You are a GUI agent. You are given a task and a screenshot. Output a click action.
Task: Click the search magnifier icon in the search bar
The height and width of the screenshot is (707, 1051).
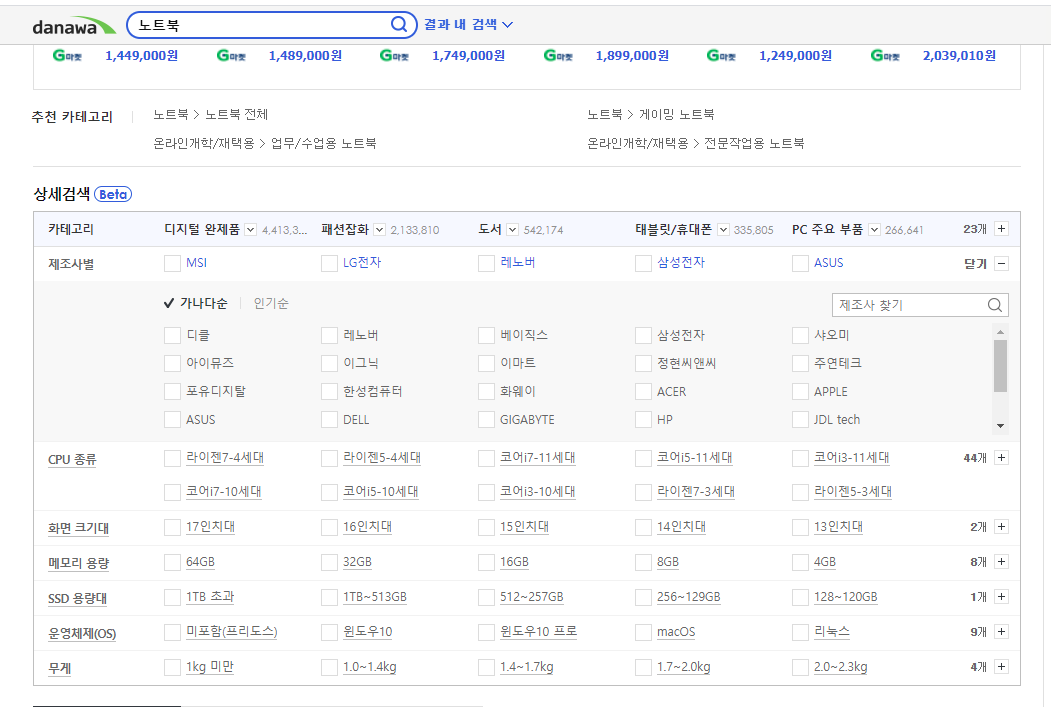pyautogui.click(x=399, y=25)
